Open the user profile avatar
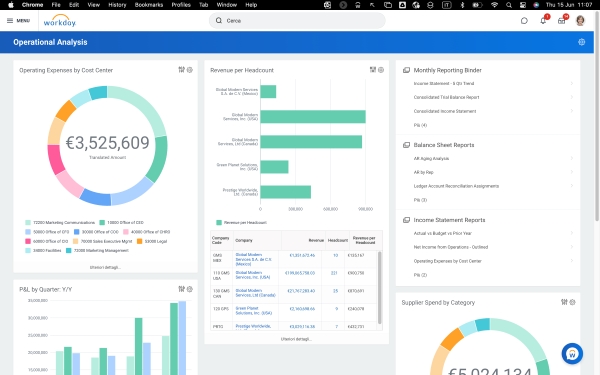The image size is (600, 375). (580, 21)
